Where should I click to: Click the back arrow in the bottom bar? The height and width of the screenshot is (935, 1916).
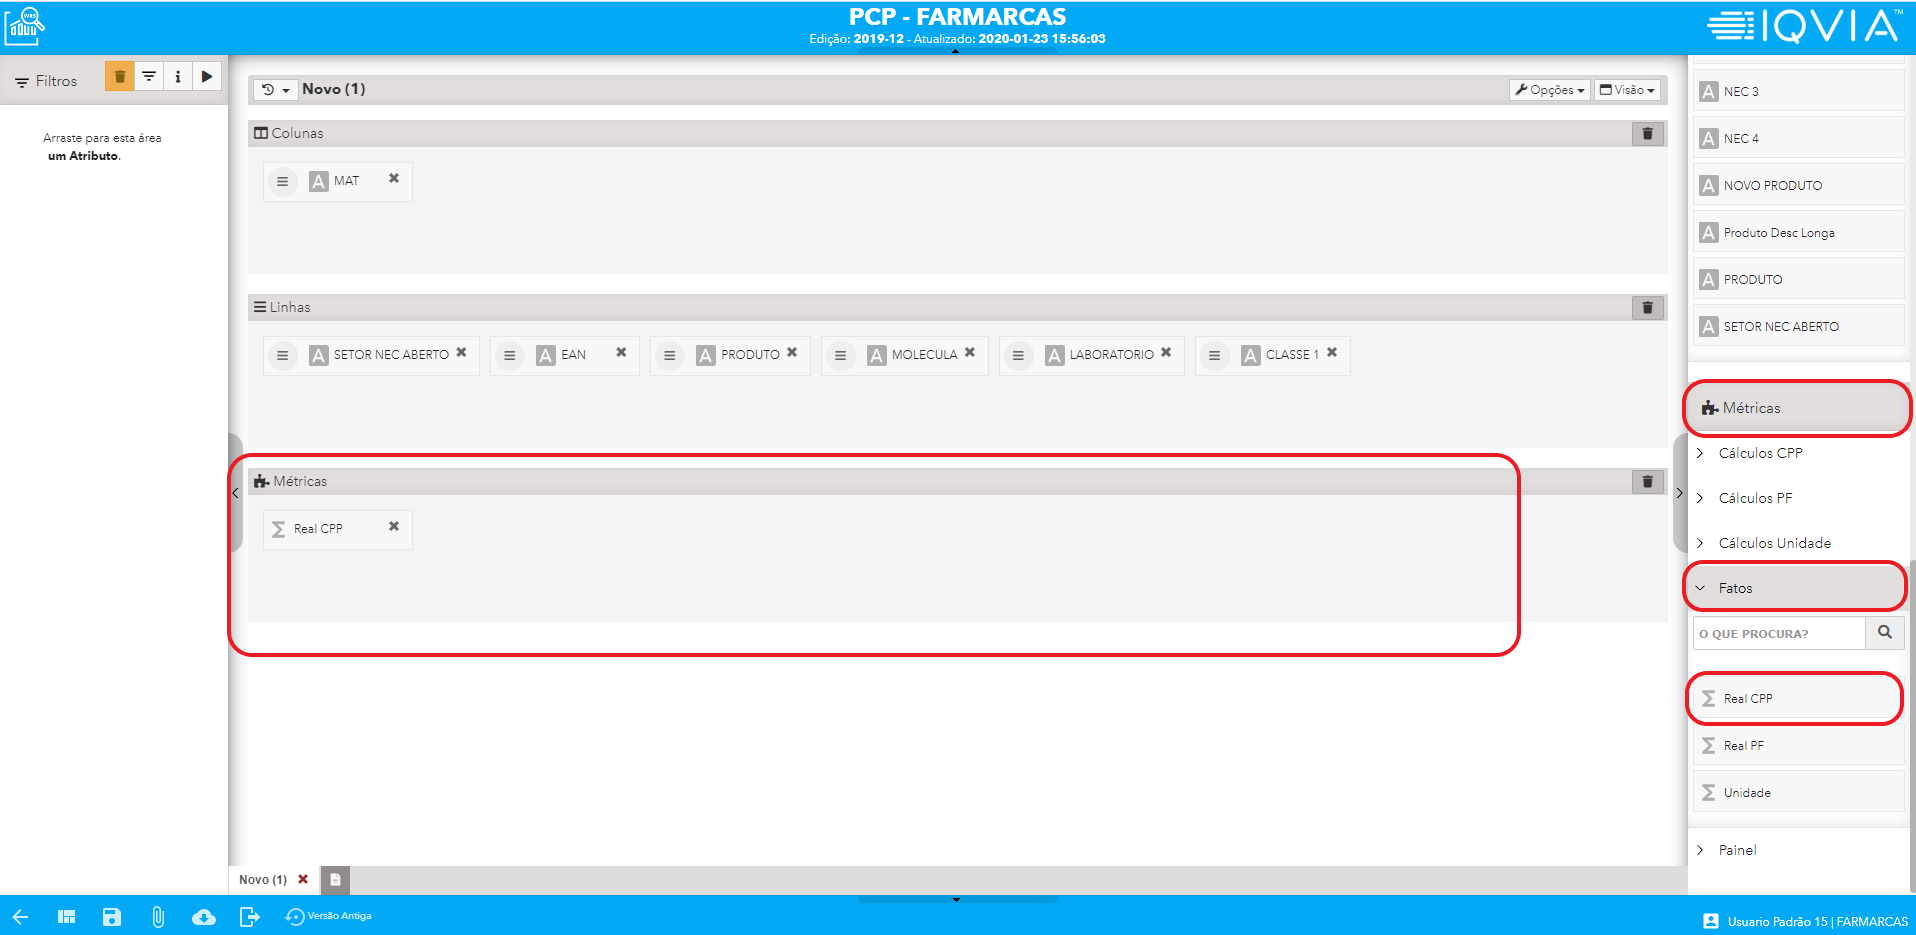[x=20, y=917]
